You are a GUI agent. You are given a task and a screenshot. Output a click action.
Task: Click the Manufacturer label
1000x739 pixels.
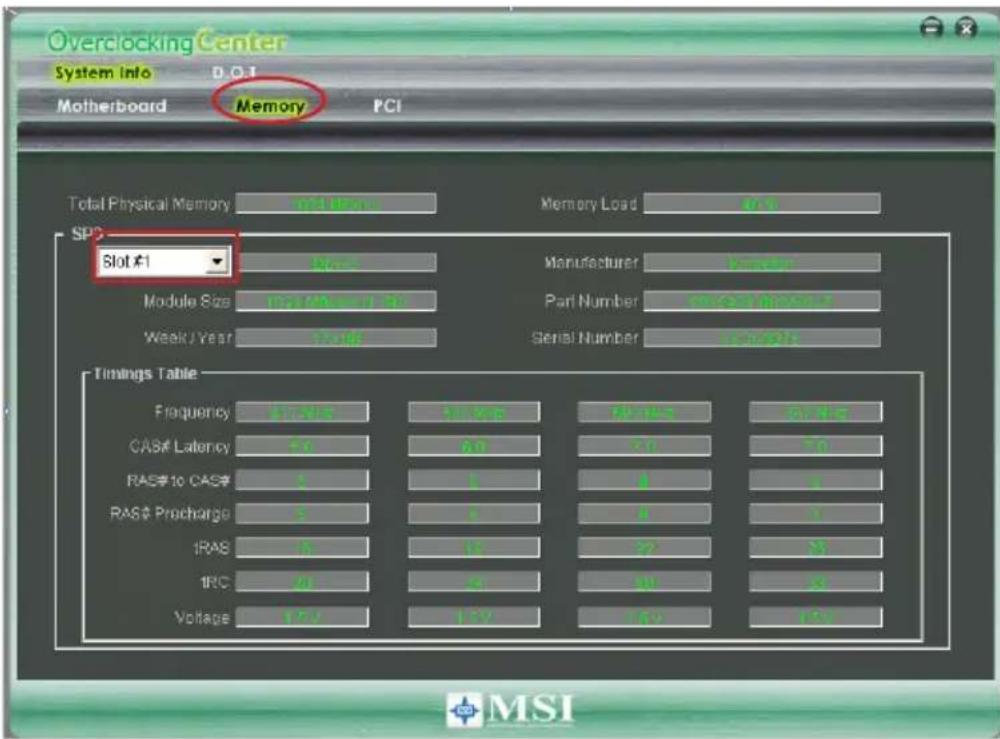coord(591,263)
